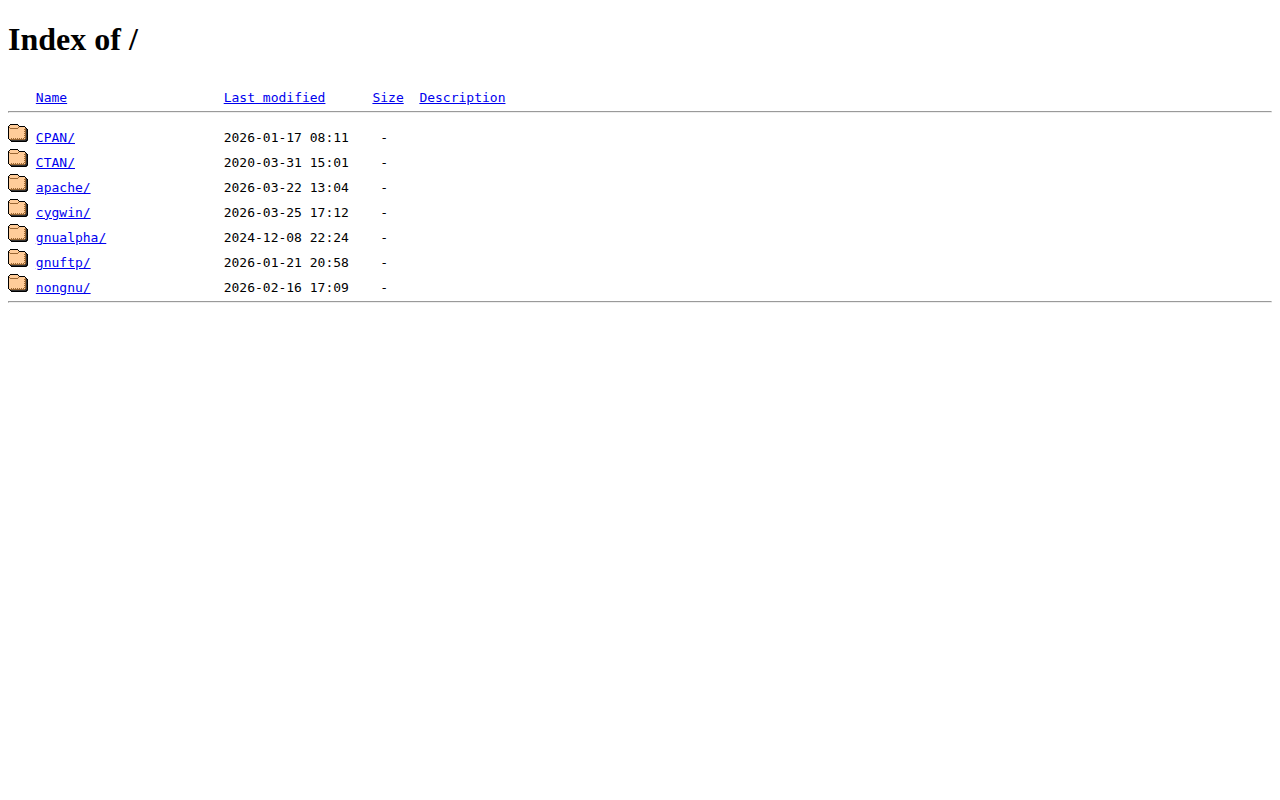Viewport: 1280px width, 800px height.
Task: Open the cygwin/ text link
Action: (63, 213)
